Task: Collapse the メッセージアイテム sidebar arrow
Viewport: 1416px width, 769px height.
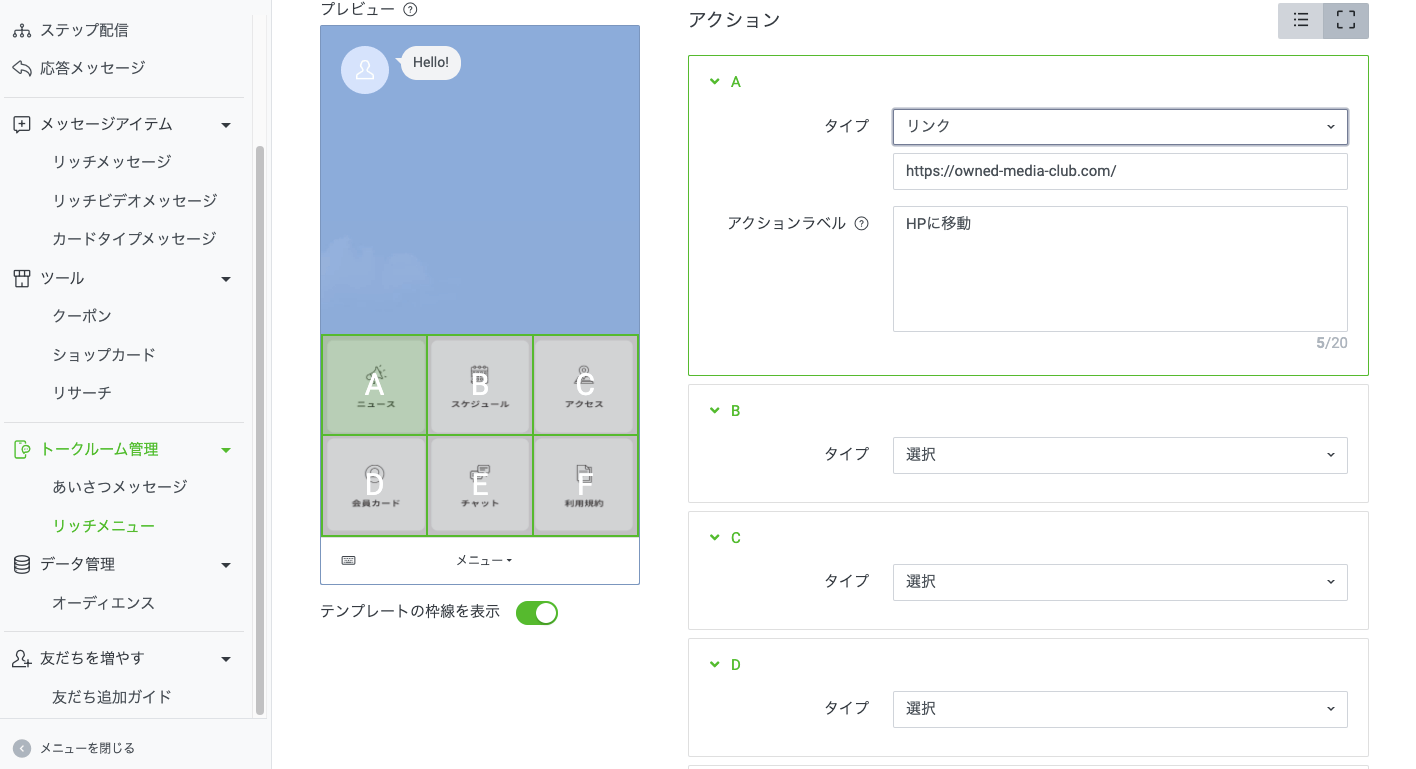Action: [x=226, y=125]
